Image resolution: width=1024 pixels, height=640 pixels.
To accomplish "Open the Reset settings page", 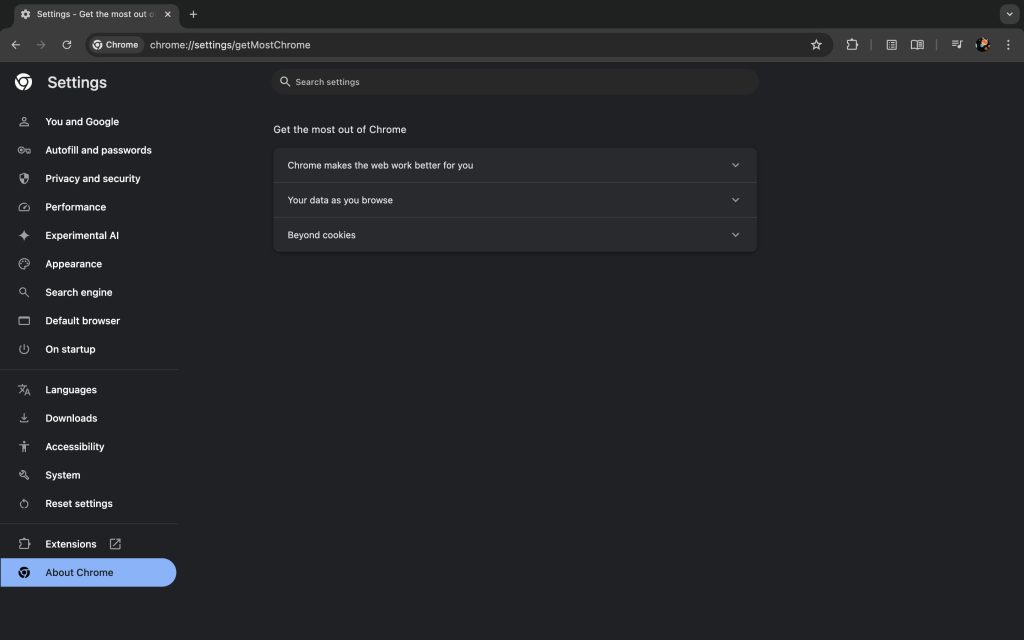I will [78, 504].
